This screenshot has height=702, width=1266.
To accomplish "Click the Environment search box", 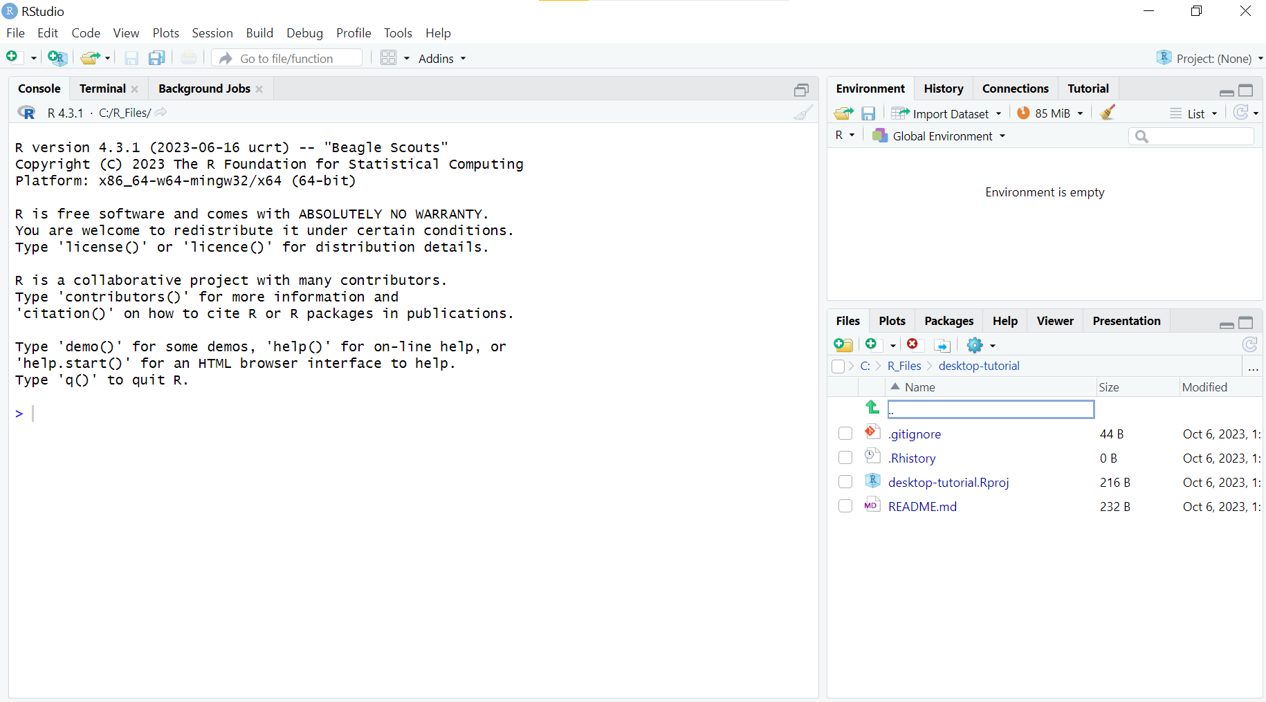I will [1191, 136].
